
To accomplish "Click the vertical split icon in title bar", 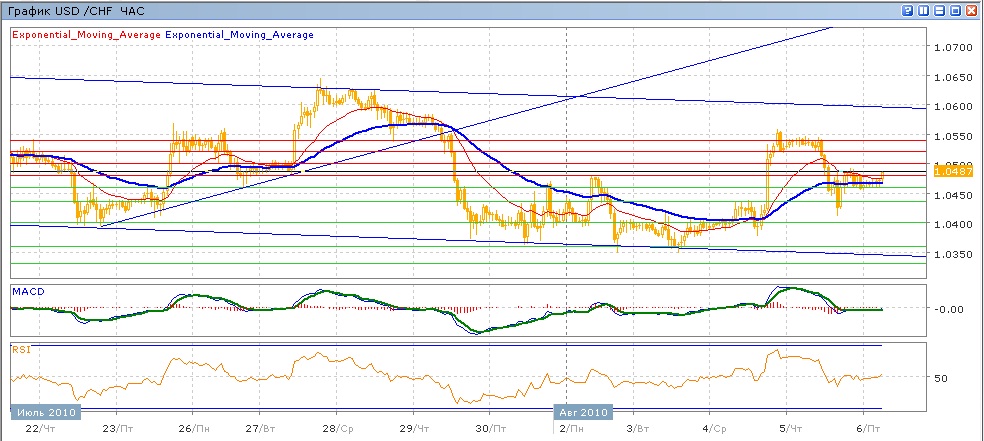I will click(x=924, y=10).
